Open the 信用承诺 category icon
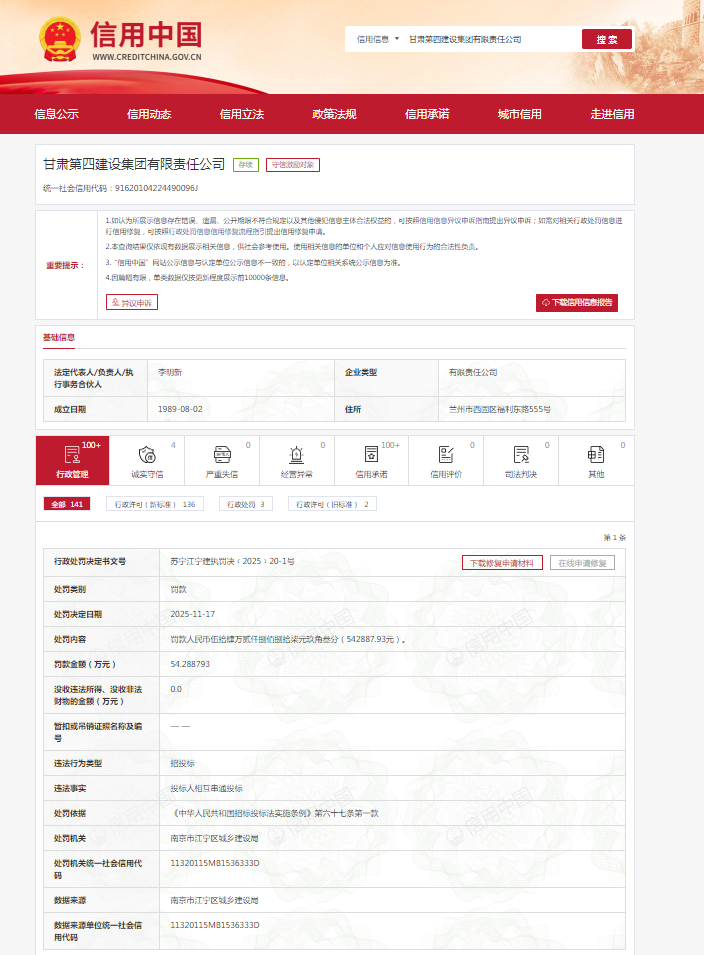Image resolution: width=704 pixels, height=955 pixels. [x=371, y=455]
